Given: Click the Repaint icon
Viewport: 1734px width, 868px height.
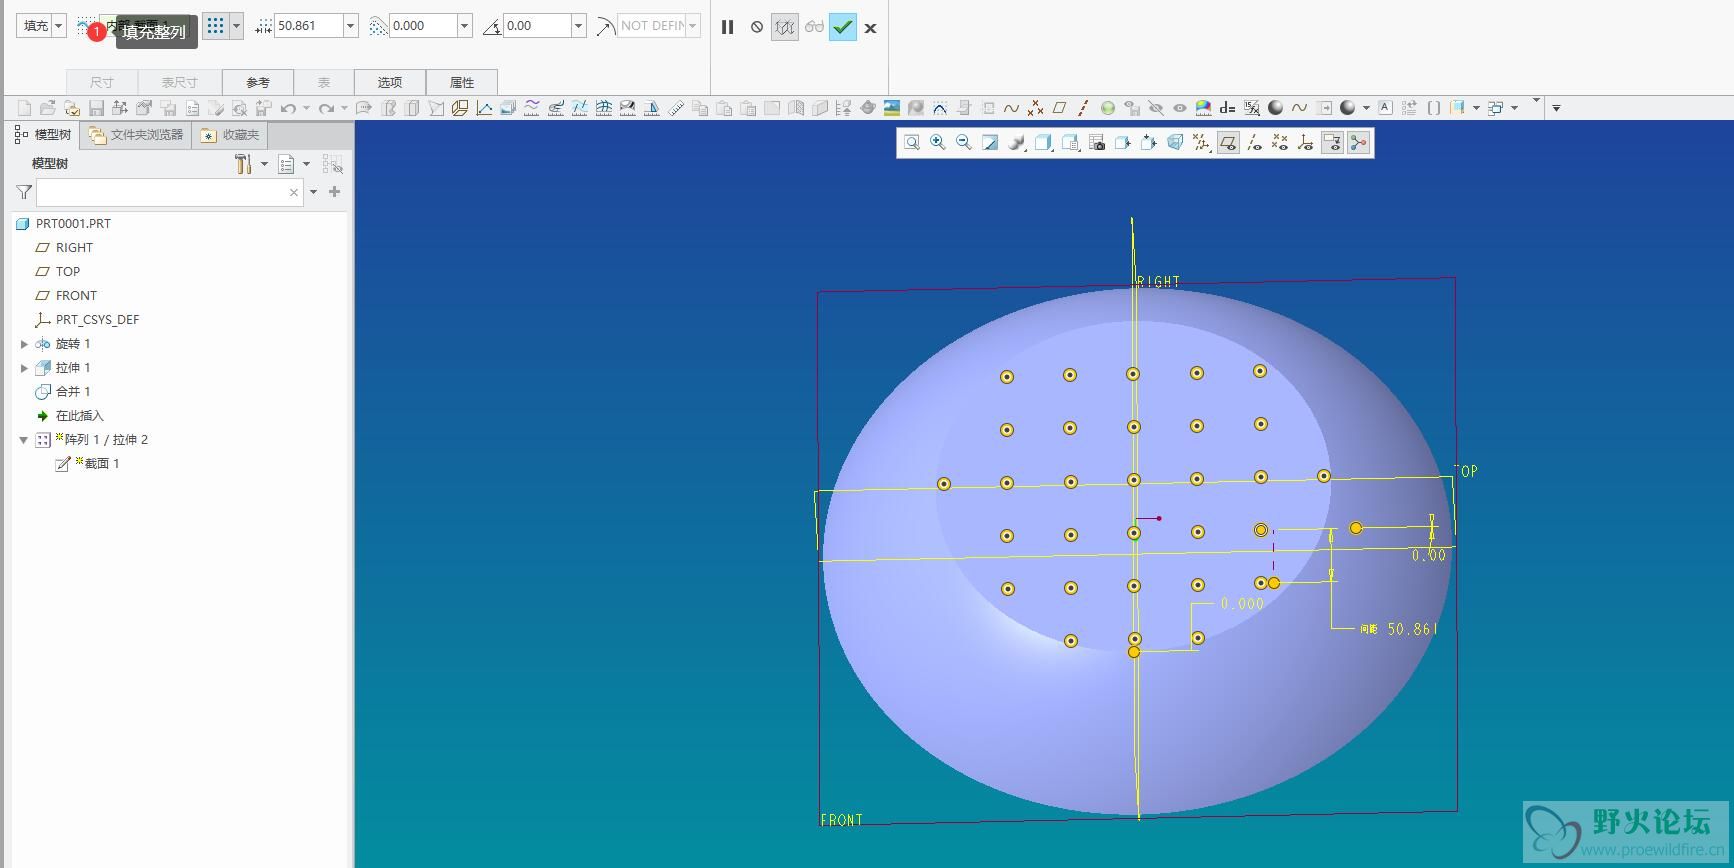Looking at the screenshot, I should (x=990, y=143).
